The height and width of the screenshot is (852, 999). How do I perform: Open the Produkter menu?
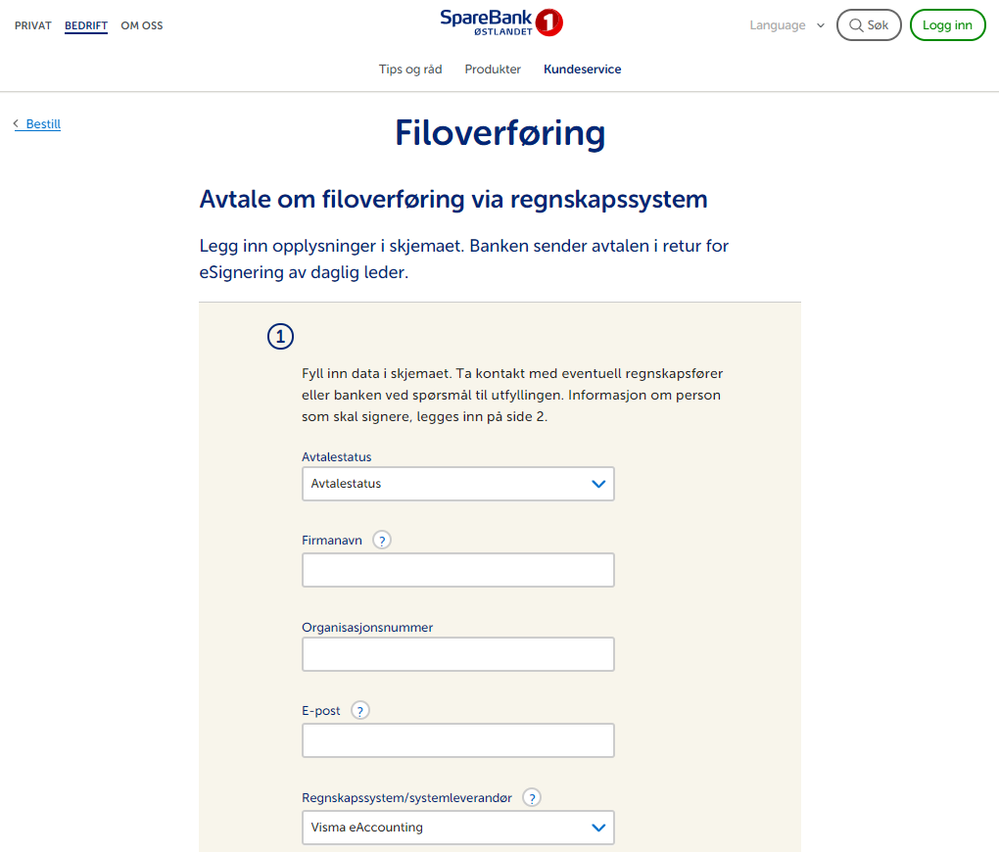point(493,69)
